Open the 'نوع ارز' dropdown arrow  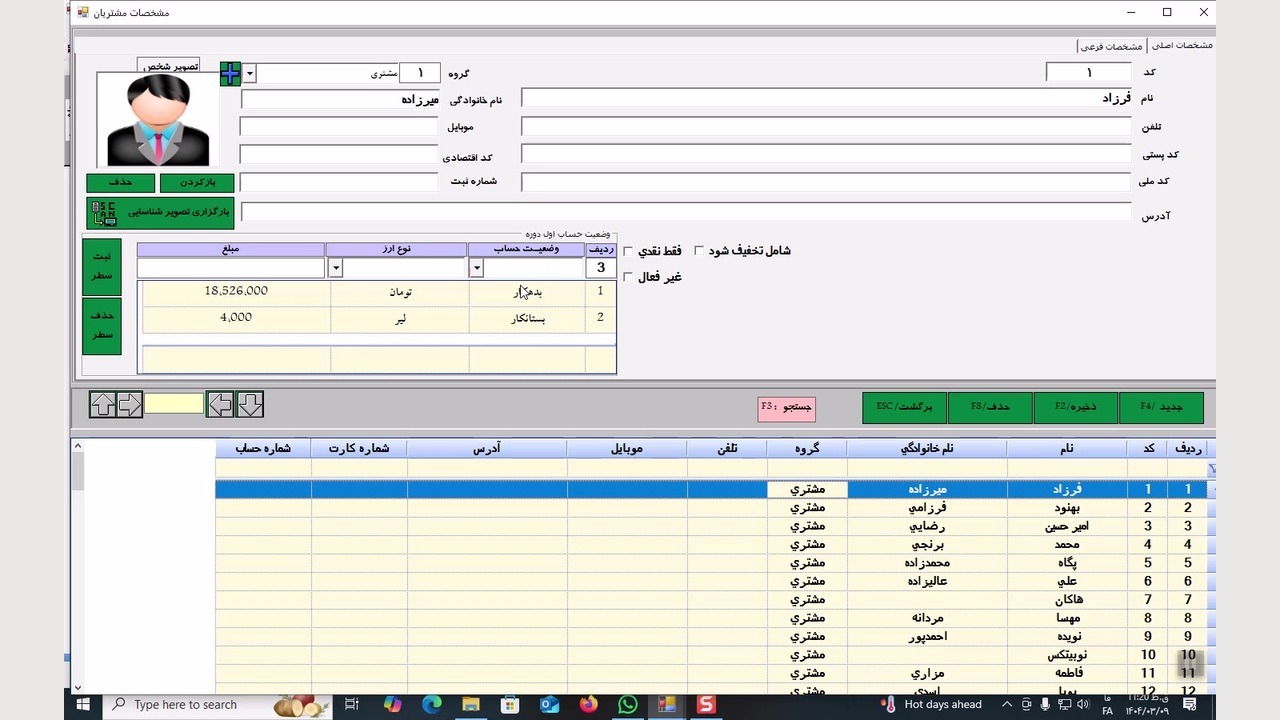tap(335, 268)
